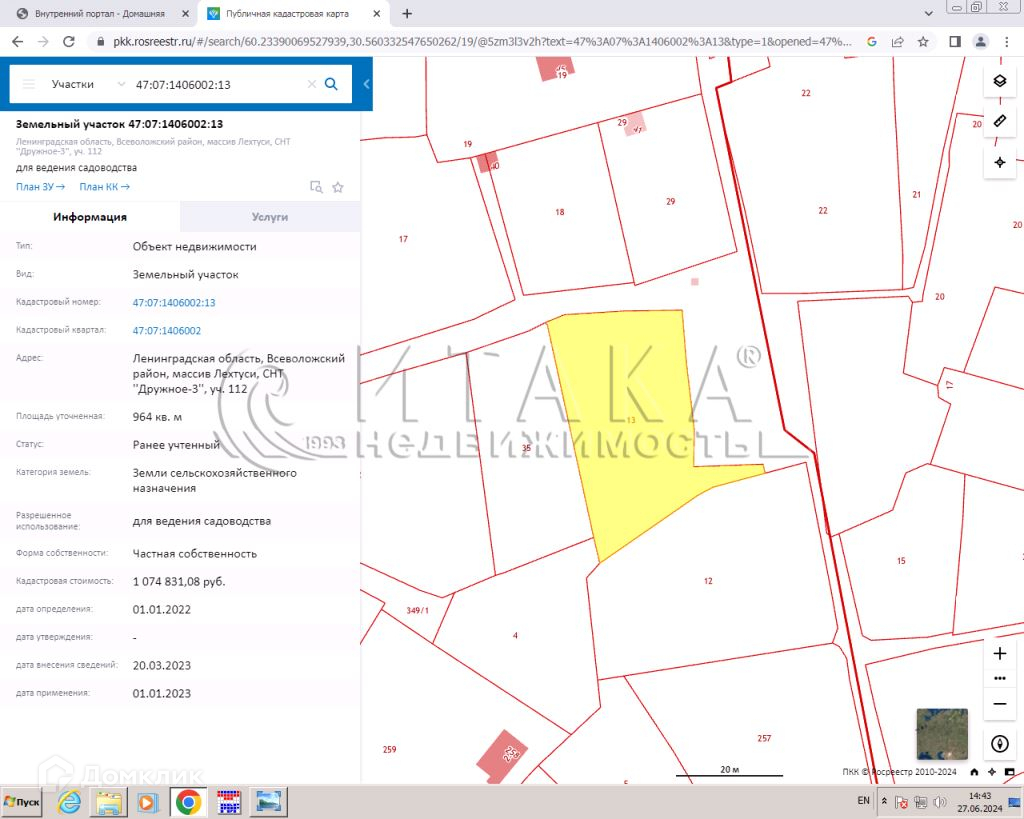Select the ruler measurement tool
The width and height of the screenshot is (1024, 819).
999,121
